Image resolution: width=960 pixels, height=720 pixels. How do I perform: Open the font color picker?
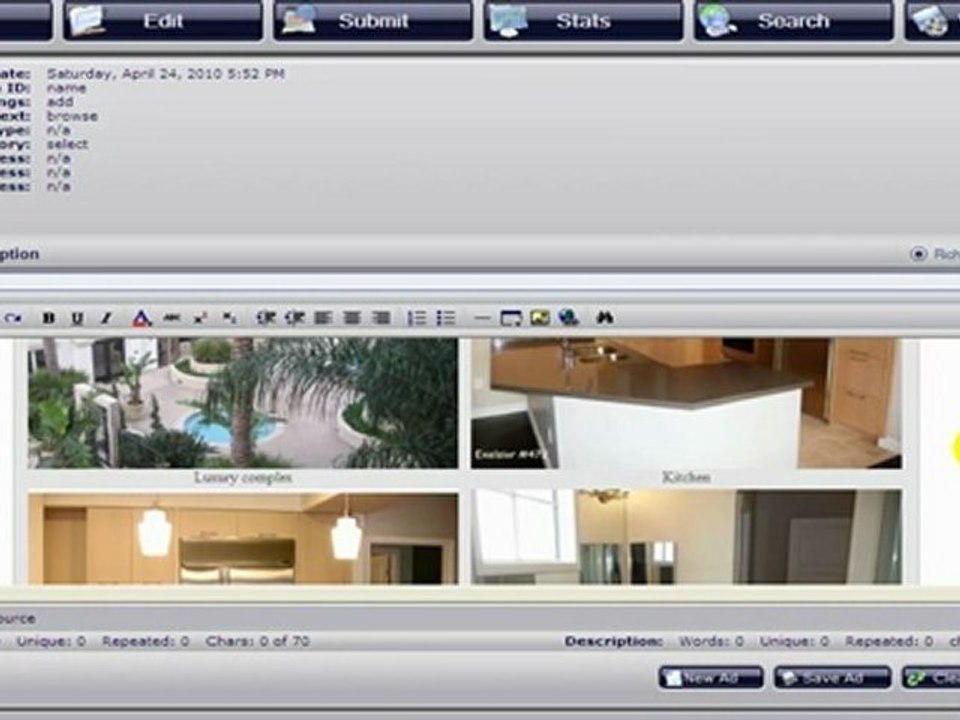pyautogui.click(x=141, y=318)
